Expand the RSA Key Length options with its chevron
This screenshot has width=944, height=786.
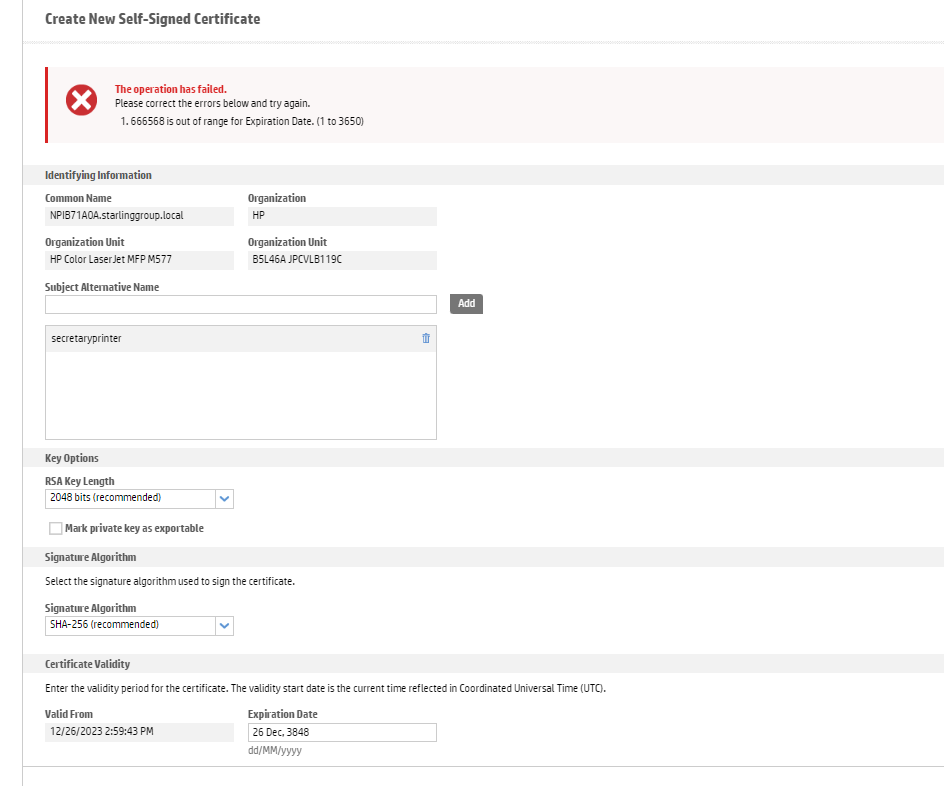click(224, 498)
